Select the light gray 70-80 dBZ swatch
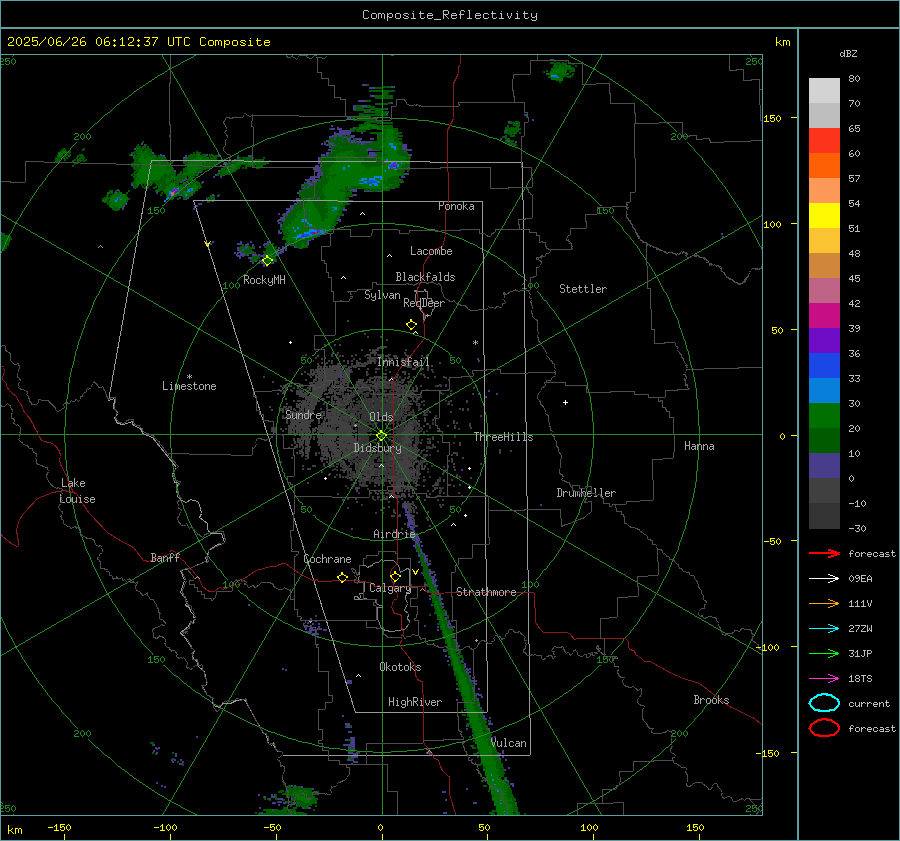 coord(824,91)
